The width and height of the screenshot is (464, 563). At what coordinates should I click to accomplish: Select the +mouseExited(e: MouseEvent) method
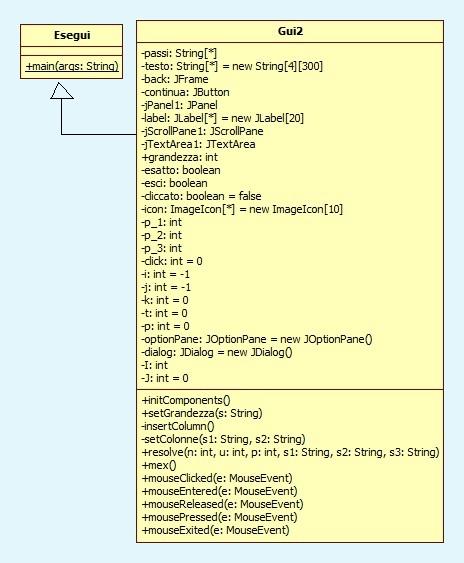point(216,530)
